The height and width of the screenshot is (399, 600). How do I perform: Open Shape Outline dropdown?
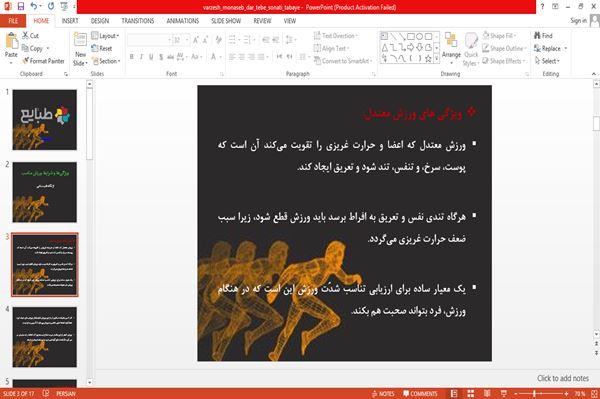[504, 48]
